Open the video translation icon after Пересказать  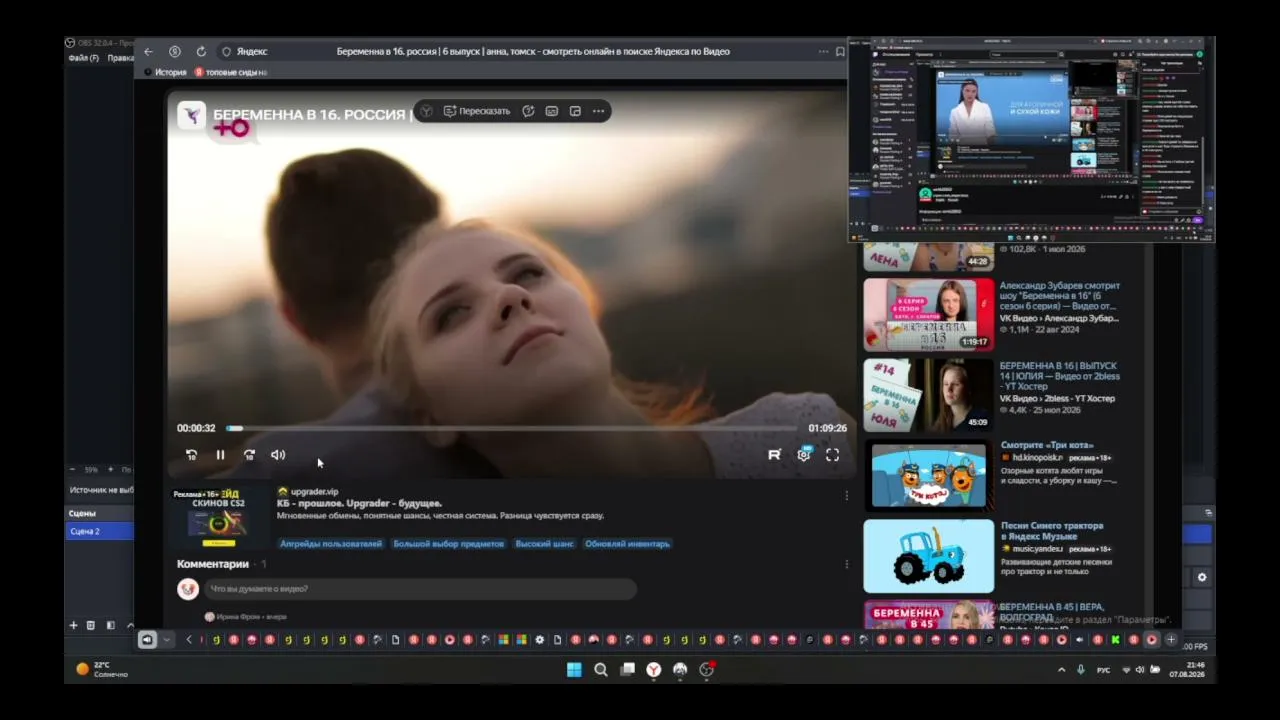tap(528, 111)
